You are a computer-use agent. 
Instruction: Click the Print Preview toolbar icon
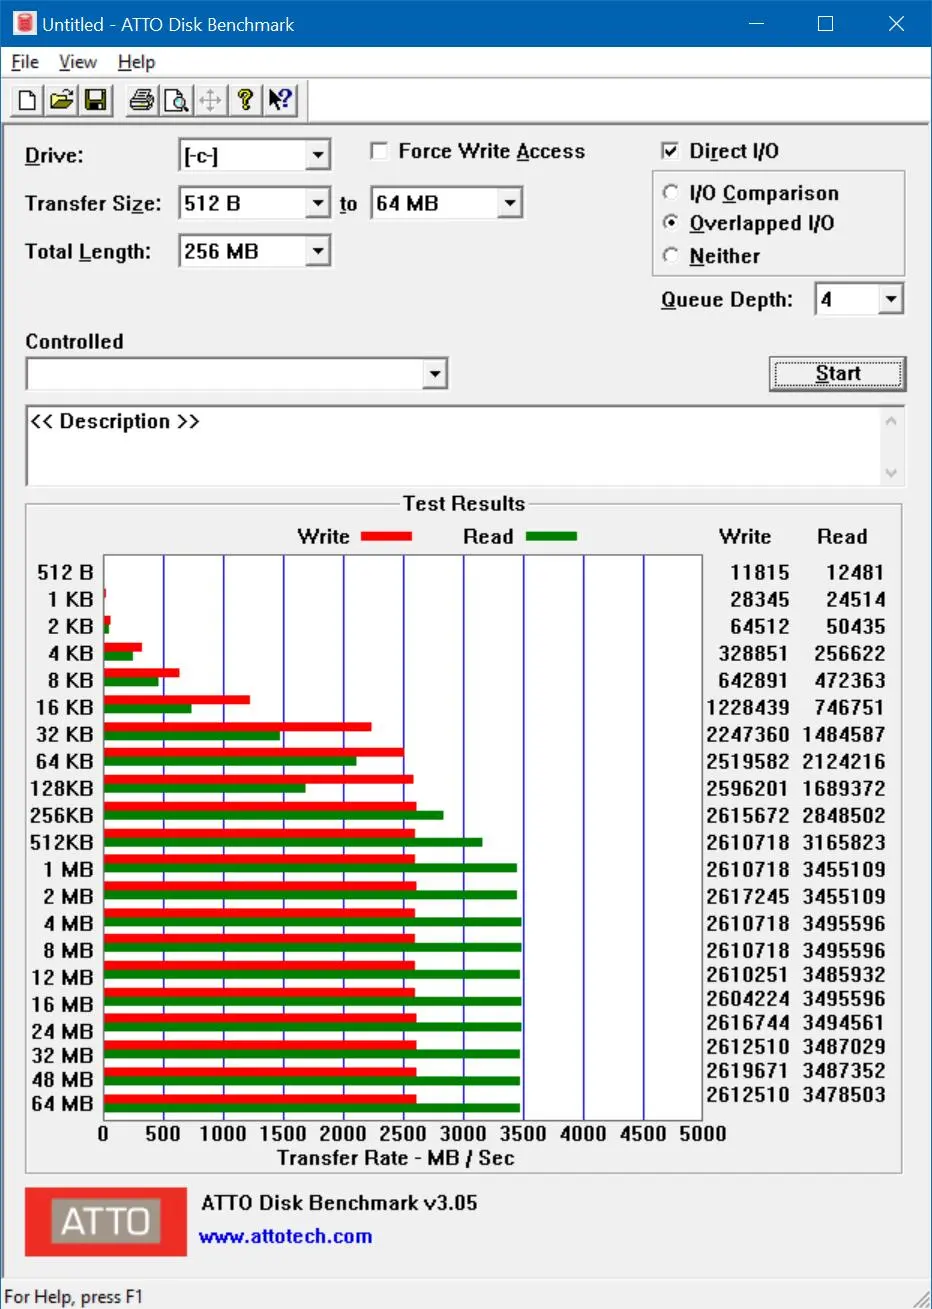(176, 100)
